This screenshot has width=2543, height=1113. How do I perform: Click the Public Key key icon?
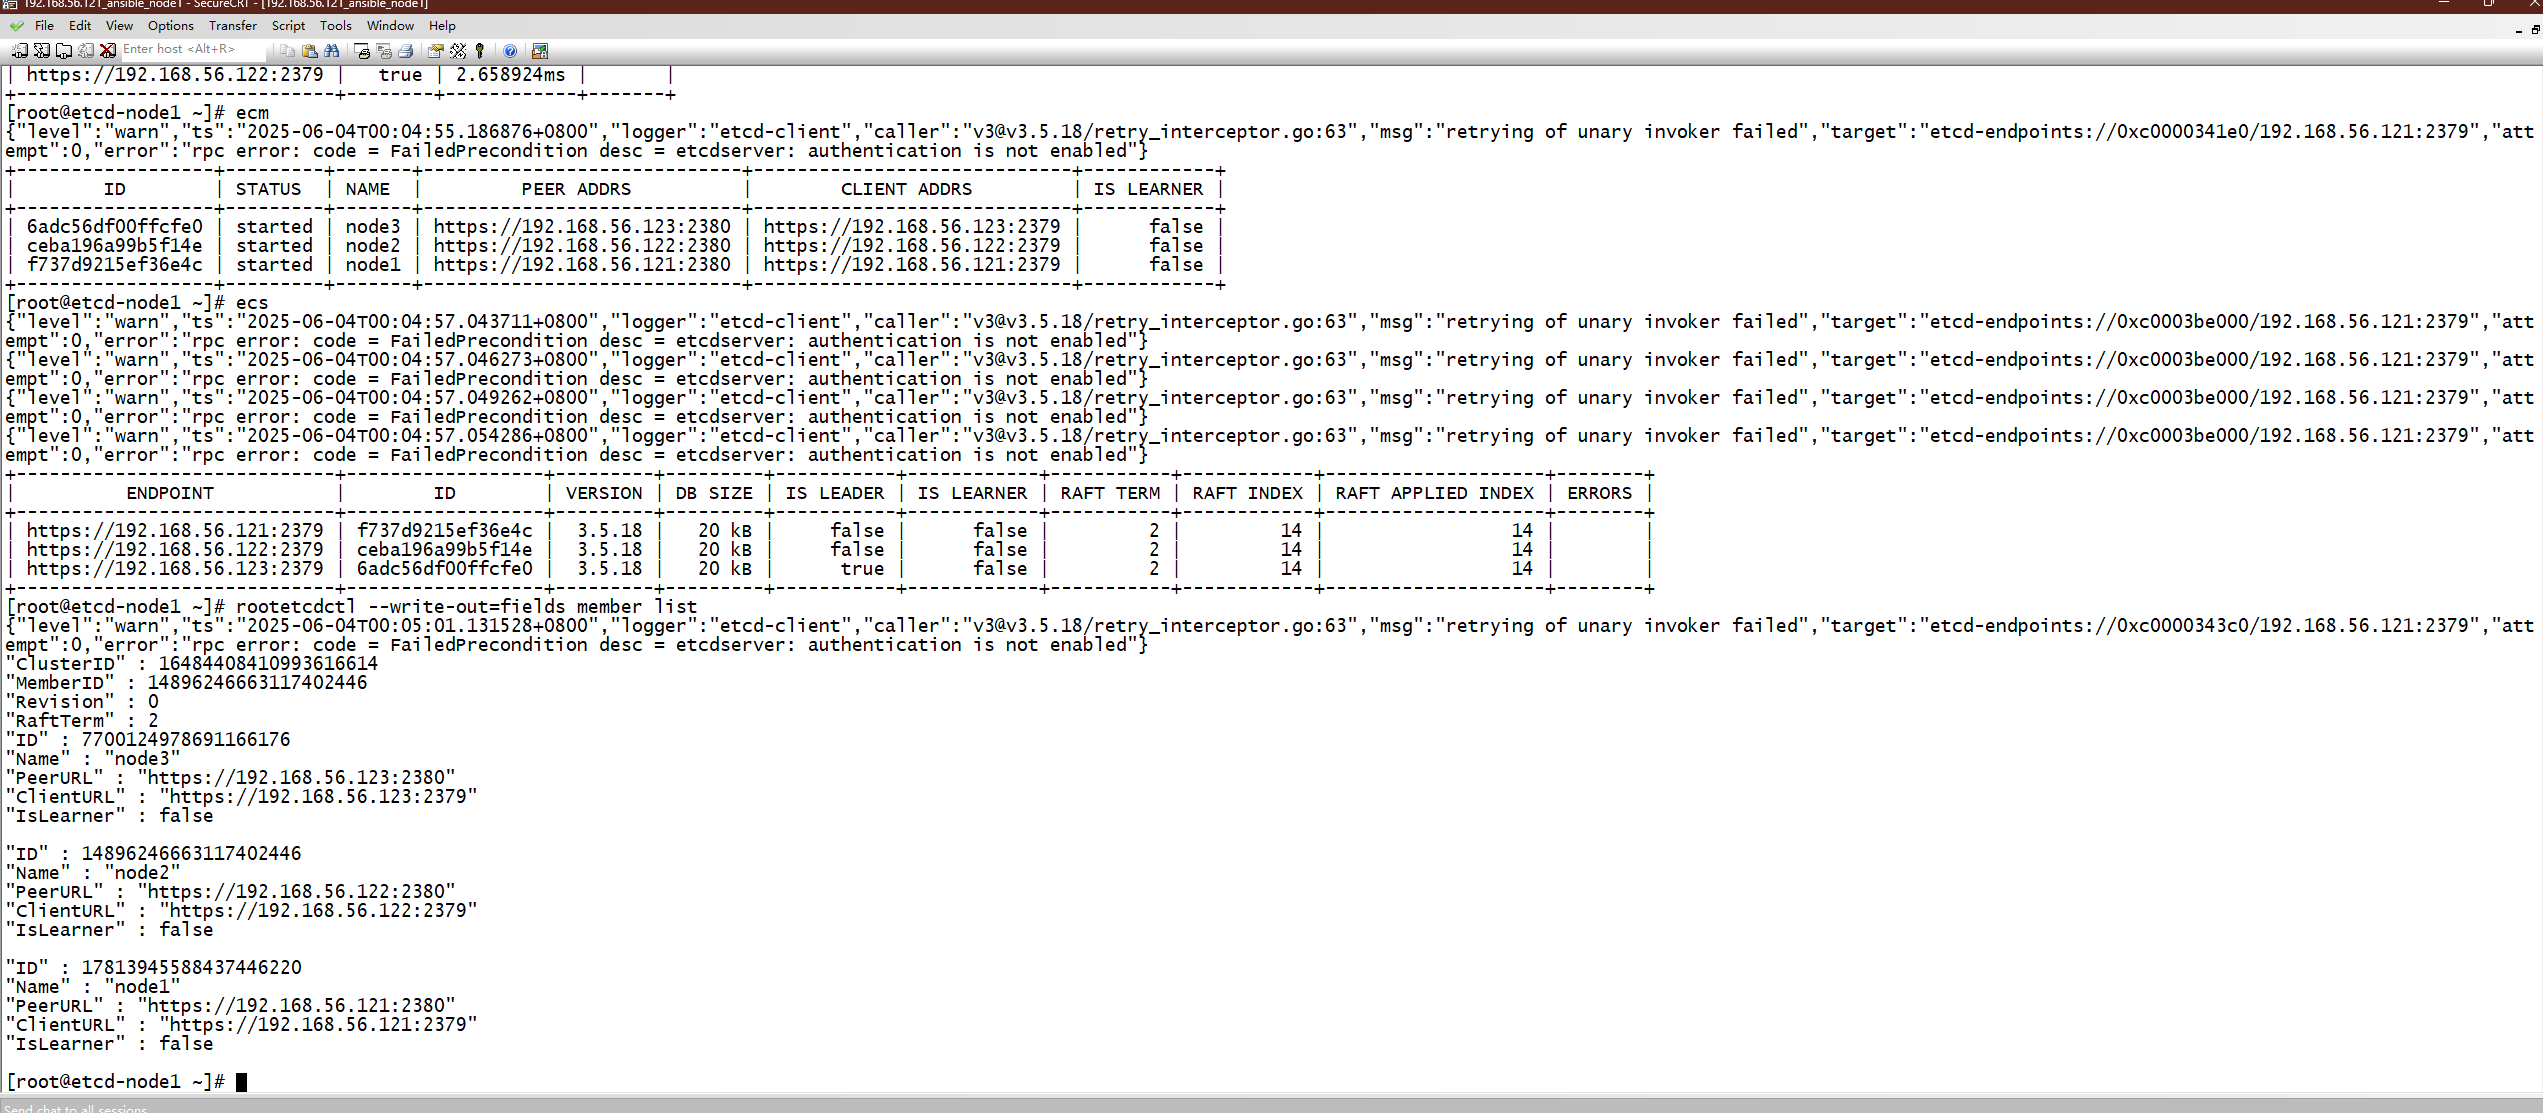click(480, 51)
